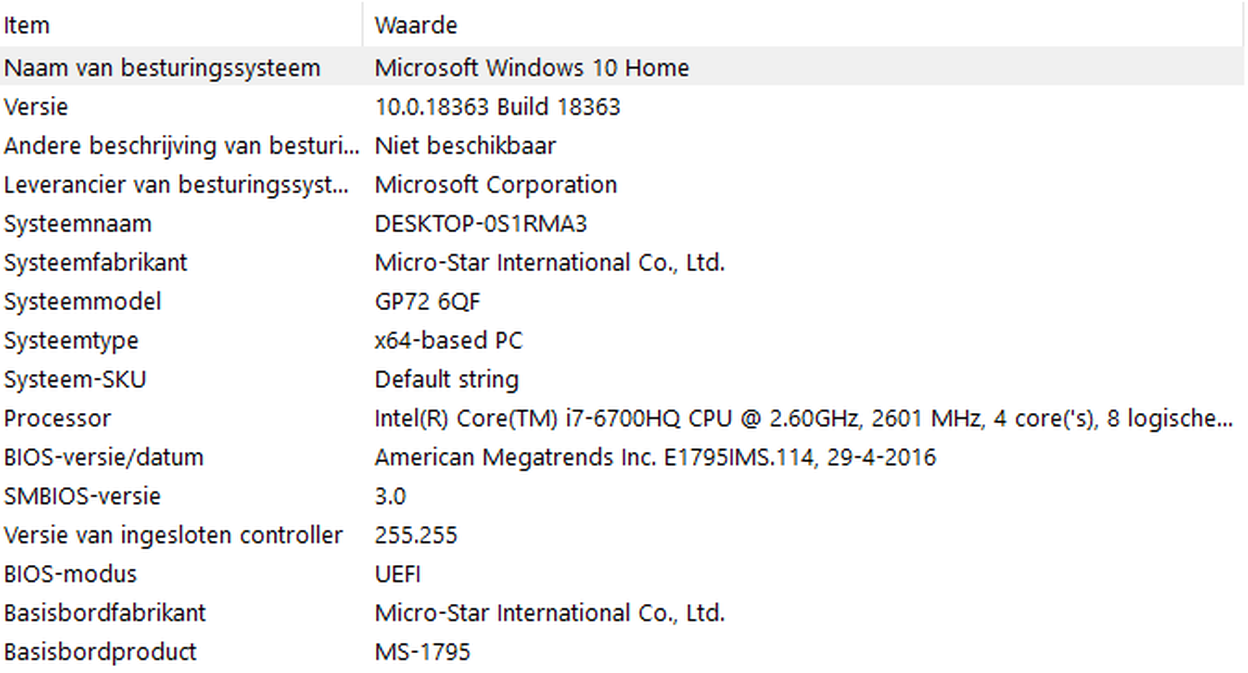Select the Processor row
1248x673 pixels.
(x=622, y=419)
